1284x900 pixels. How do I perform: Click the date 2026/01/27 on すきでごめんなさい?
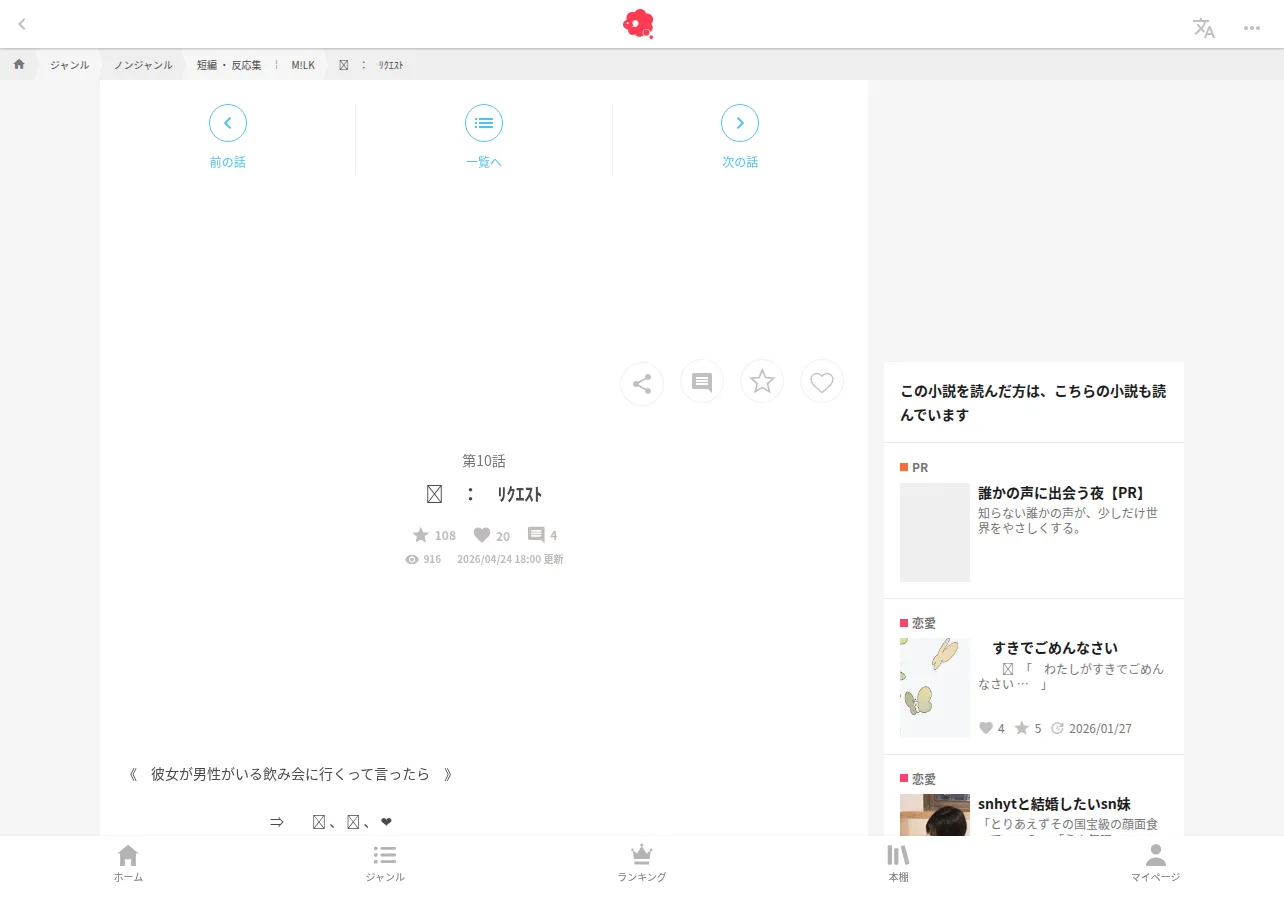1100,728
